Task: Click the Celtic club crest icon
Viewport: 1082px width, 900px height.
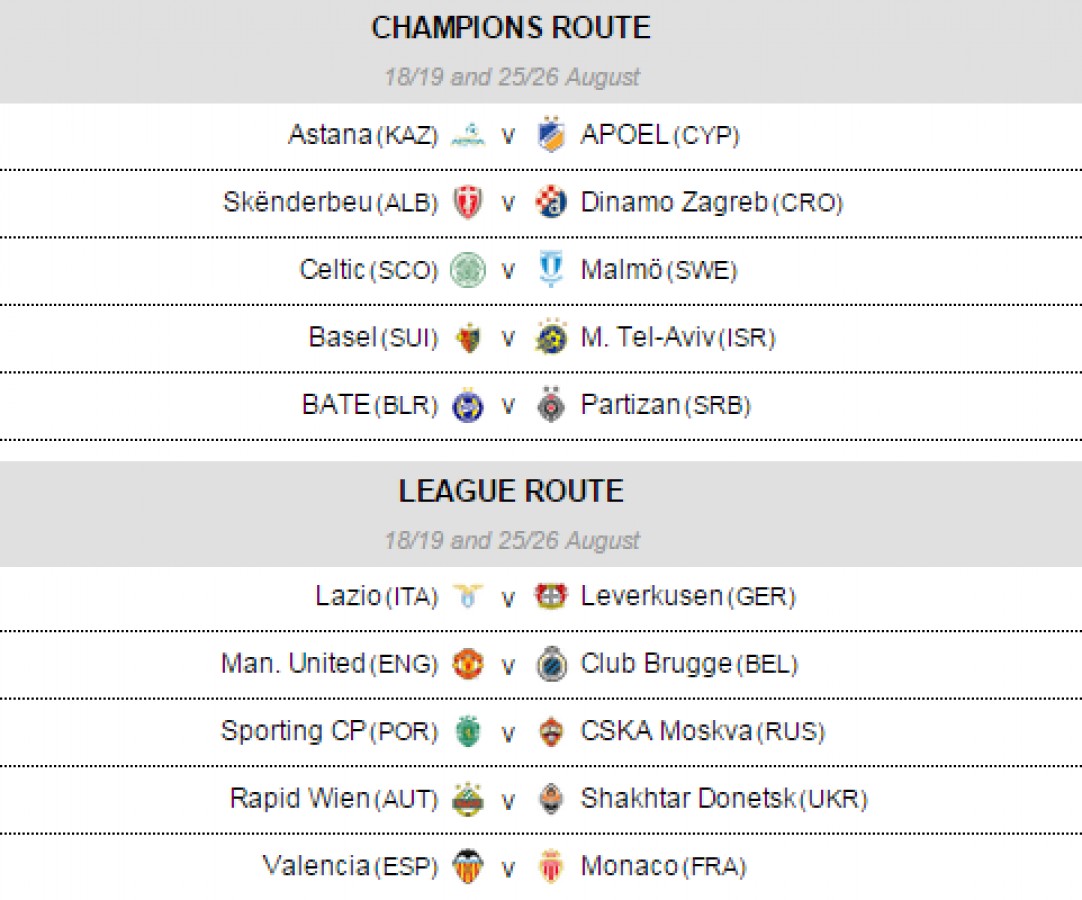Action: click(468, 270)
